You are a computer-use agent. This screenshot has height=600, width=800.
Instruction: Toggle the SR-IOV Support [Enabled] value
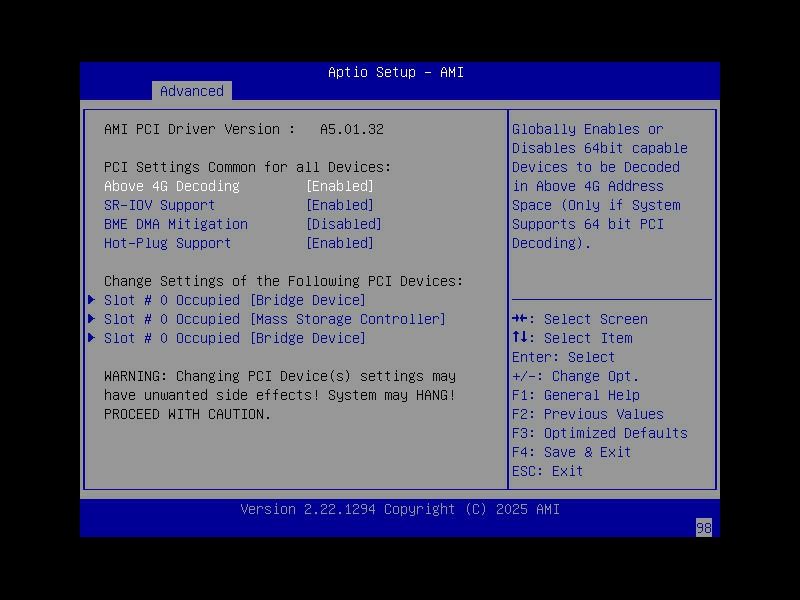point(340,205)
